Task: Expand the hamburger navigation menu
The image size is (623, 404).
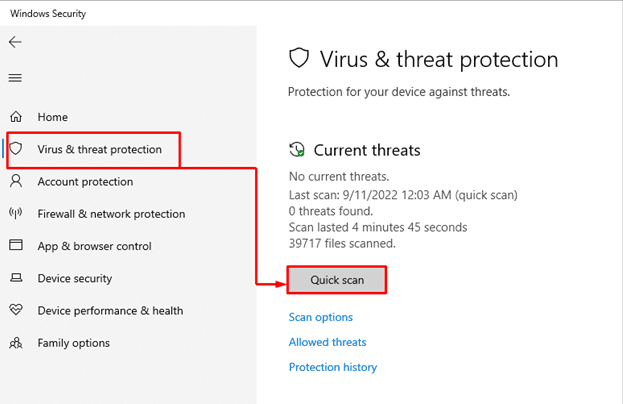Action: (x=15, y=78)
